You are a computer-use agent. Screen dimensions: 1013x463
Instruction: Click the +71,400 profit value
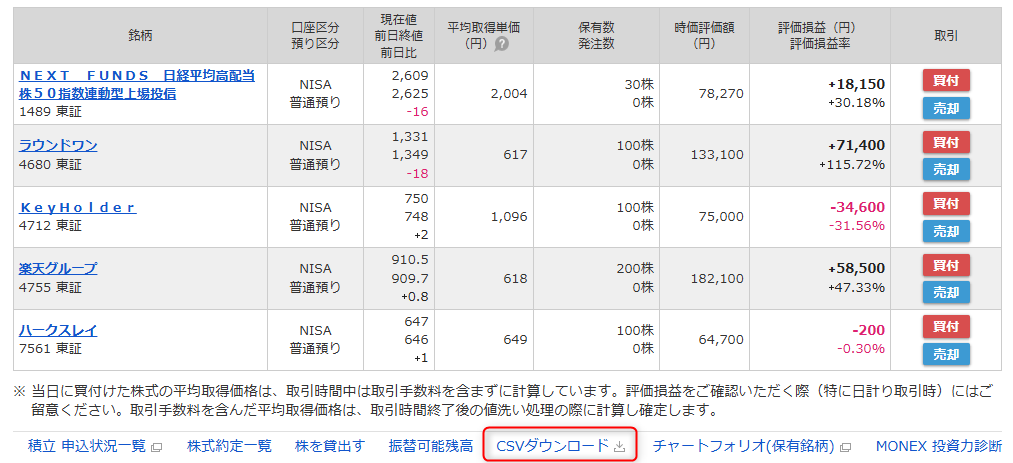[x=857, y=145]
